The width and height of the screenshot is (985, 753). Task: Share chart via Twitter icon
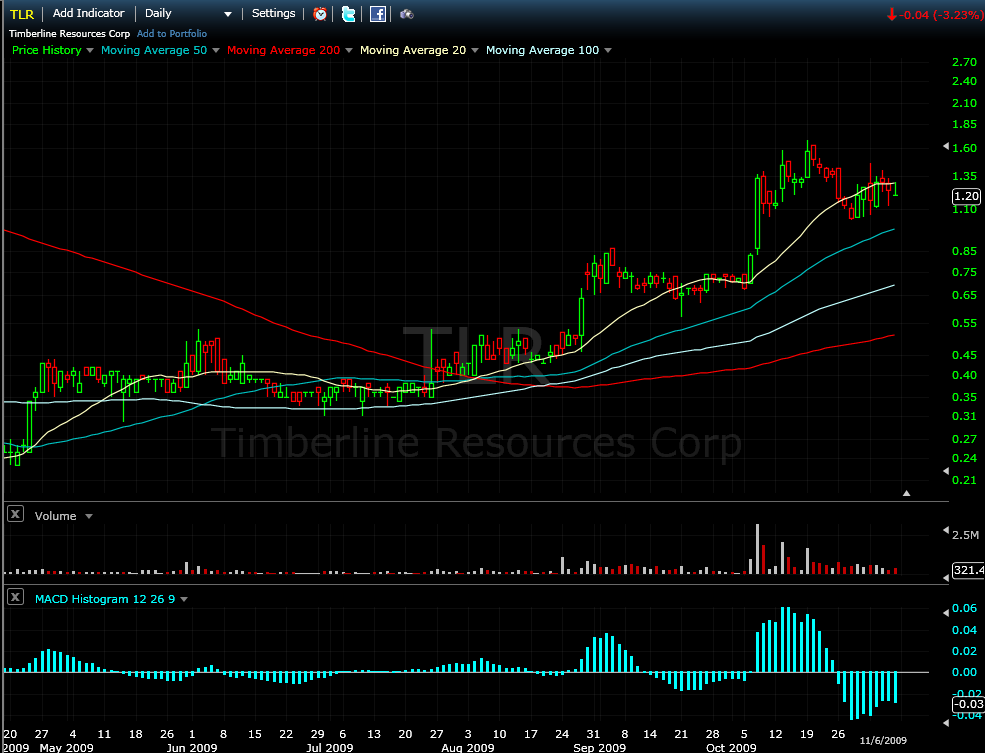pyautogui.click(x=349, y=14)
